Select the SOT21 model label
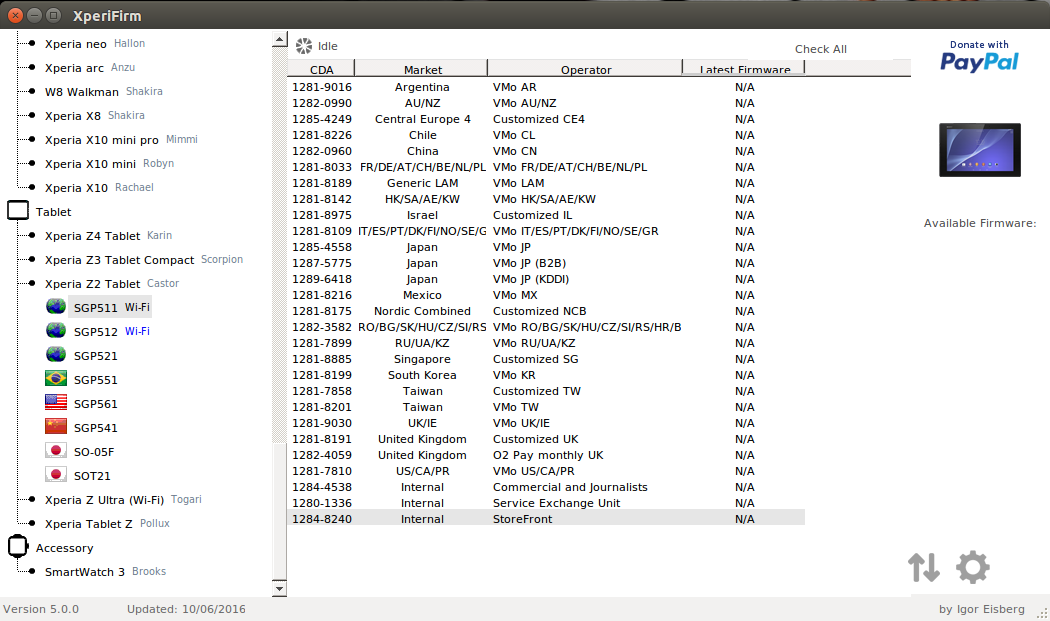The height and width of the screenshot is (621, 1050). (x=92, y=476)
